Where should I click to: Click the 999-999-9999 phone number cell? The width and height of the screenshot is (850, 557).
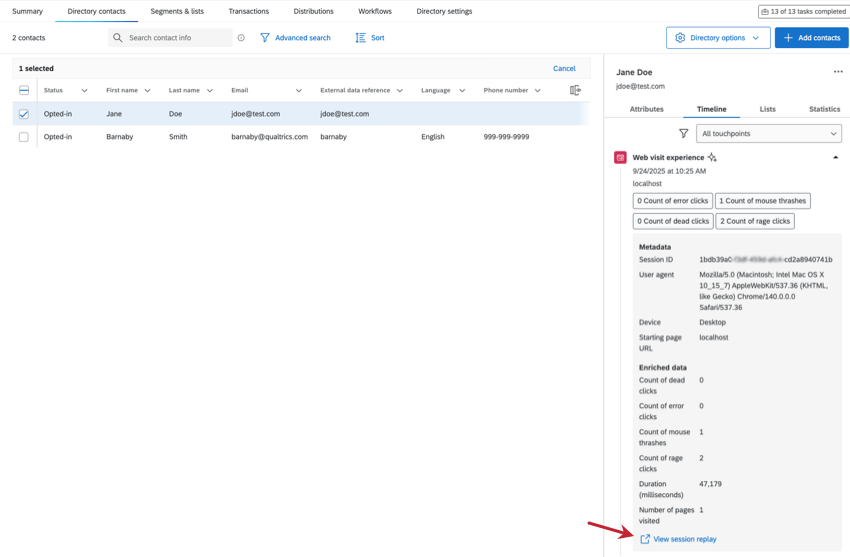pos(506,137)
